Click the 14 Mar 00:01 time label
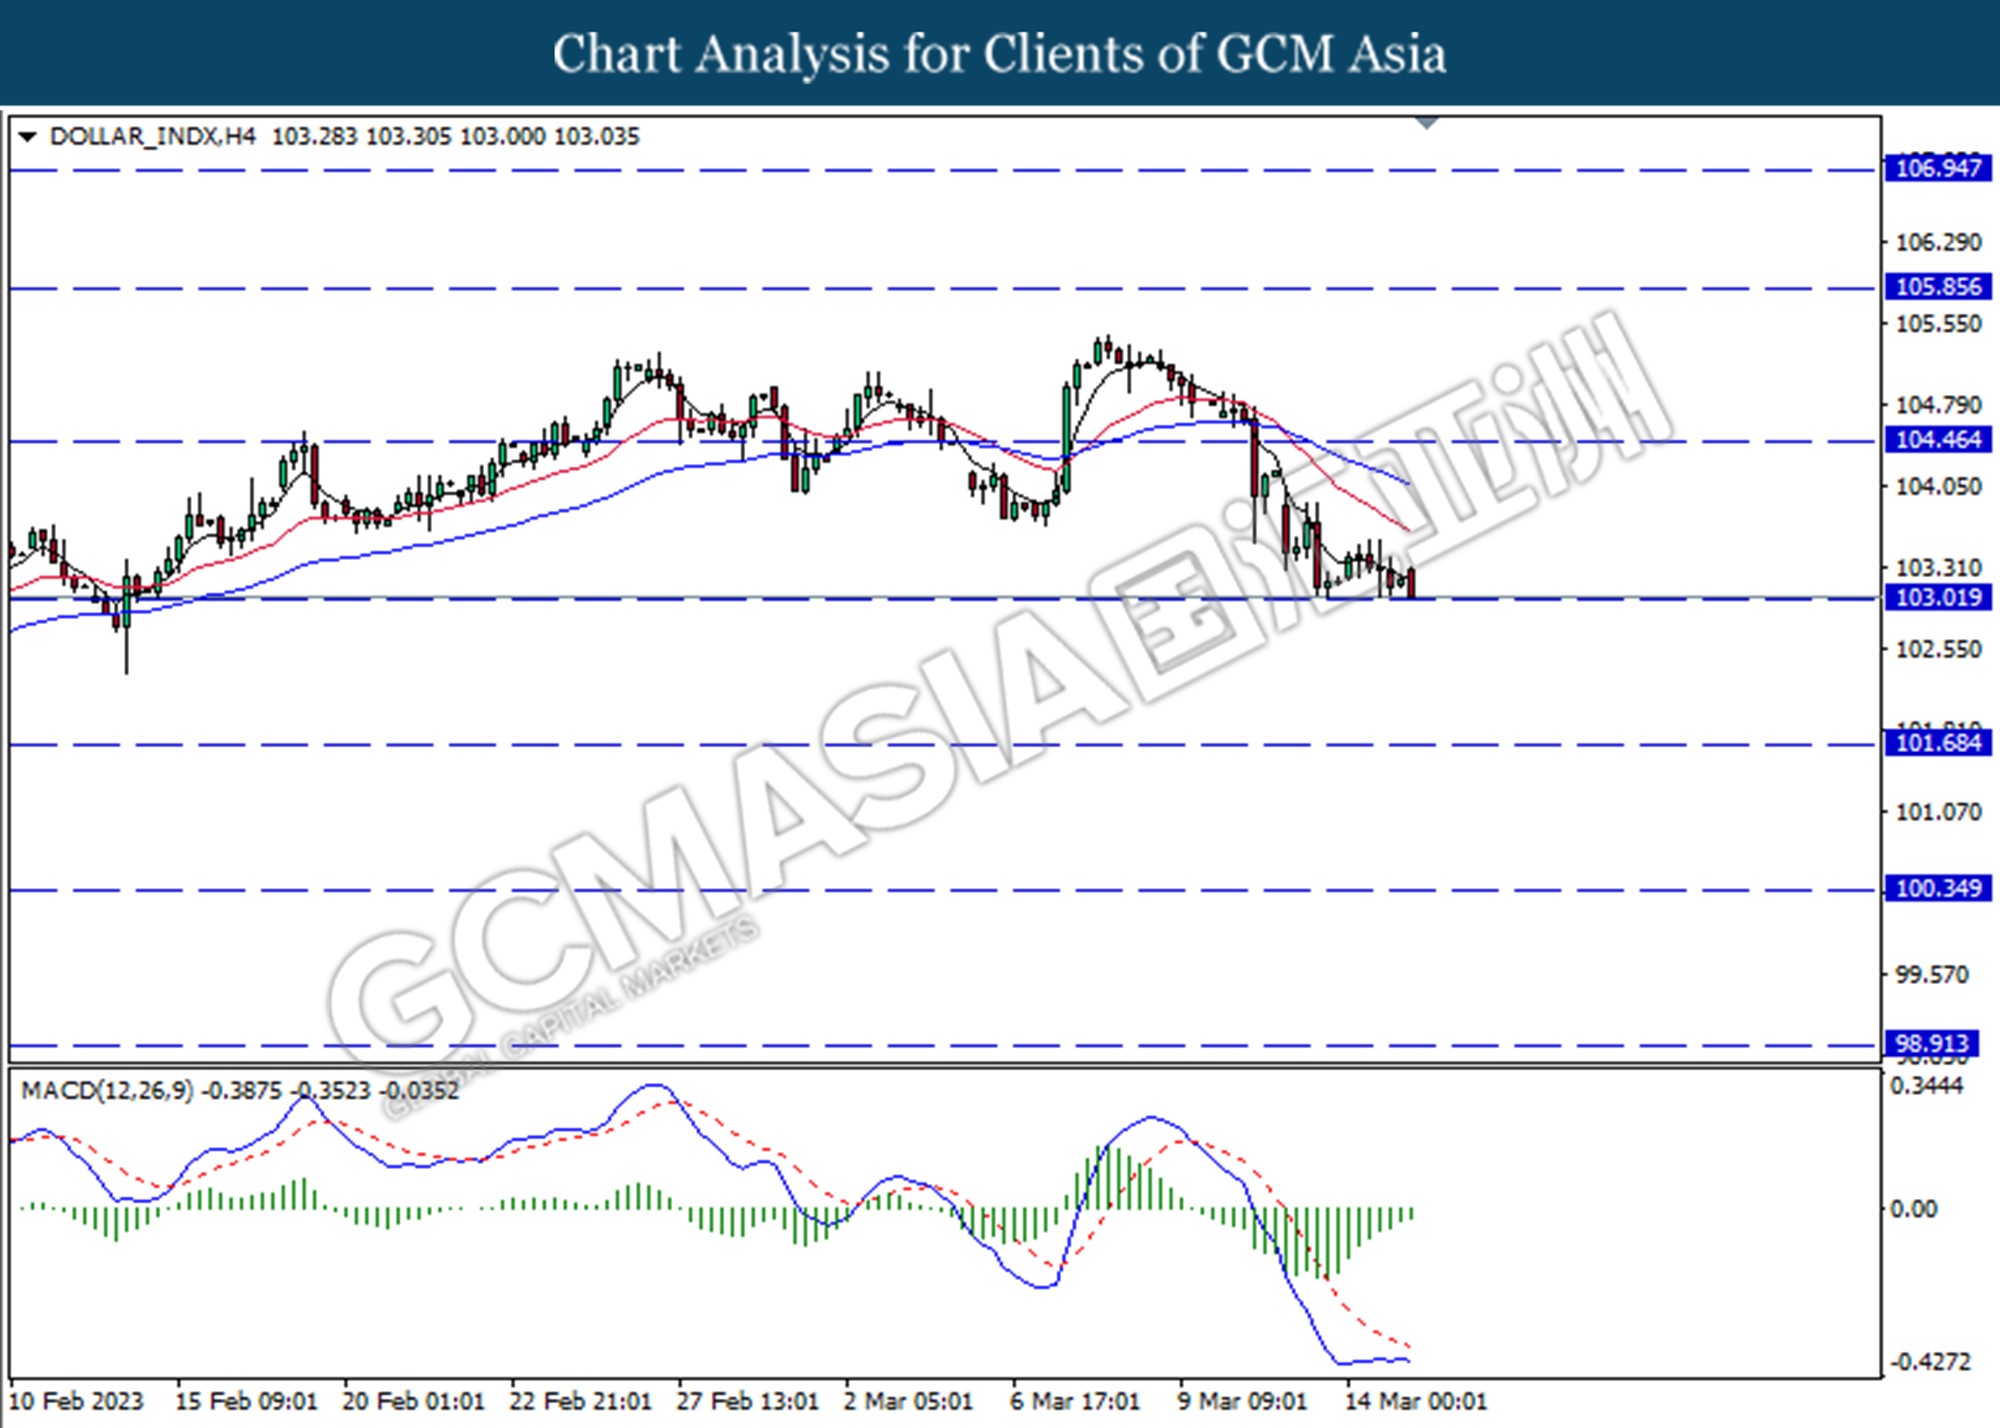 pyautogui.click(x=1415, y=1401)
